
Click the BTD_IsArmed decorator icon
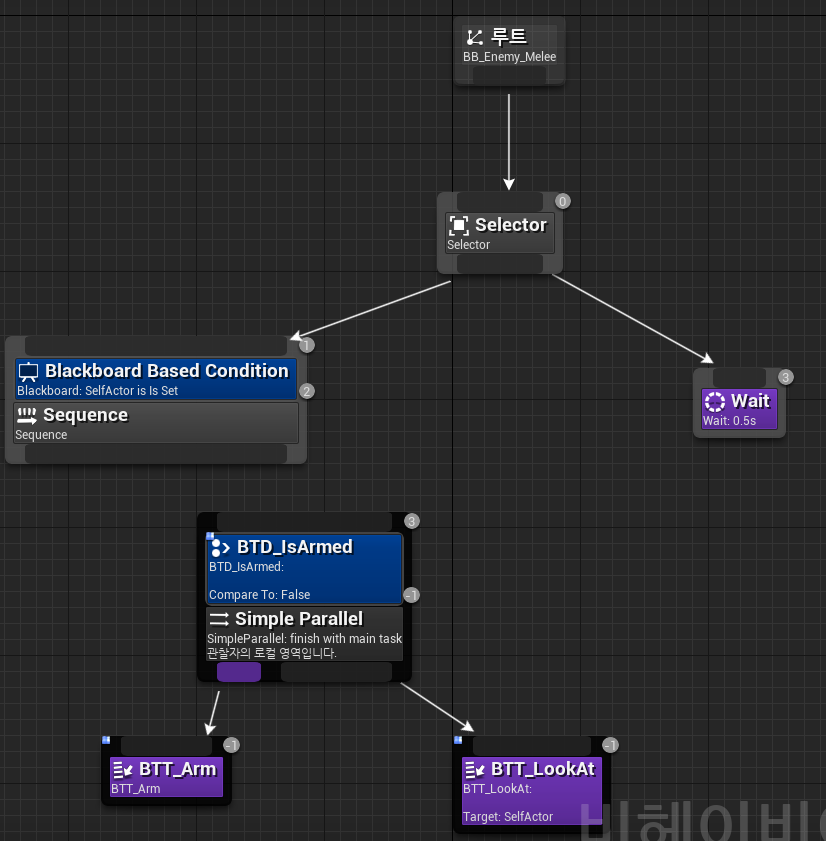click(220, 548)
